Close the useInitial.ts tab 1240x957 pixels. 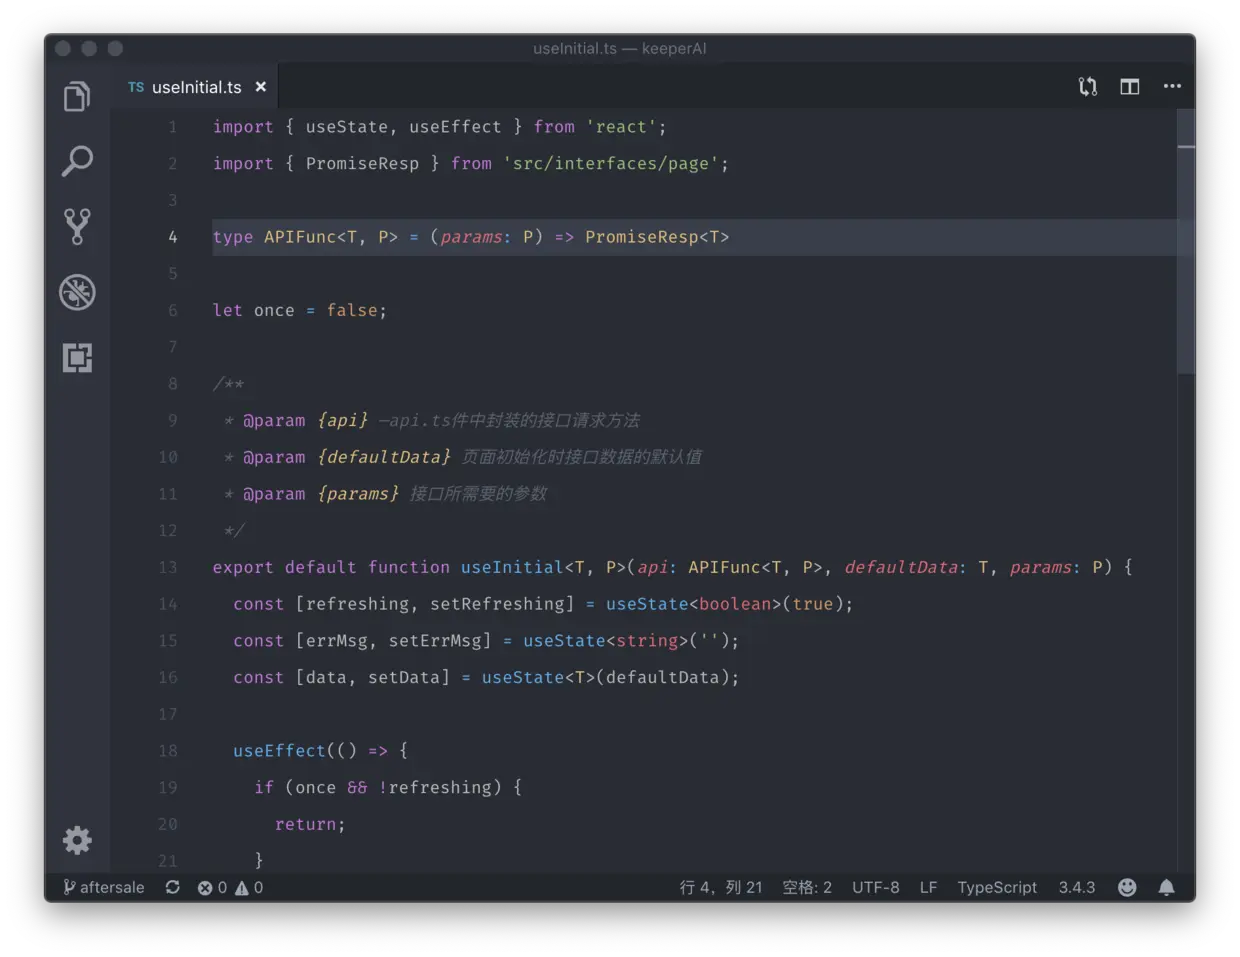coord(260,86)
